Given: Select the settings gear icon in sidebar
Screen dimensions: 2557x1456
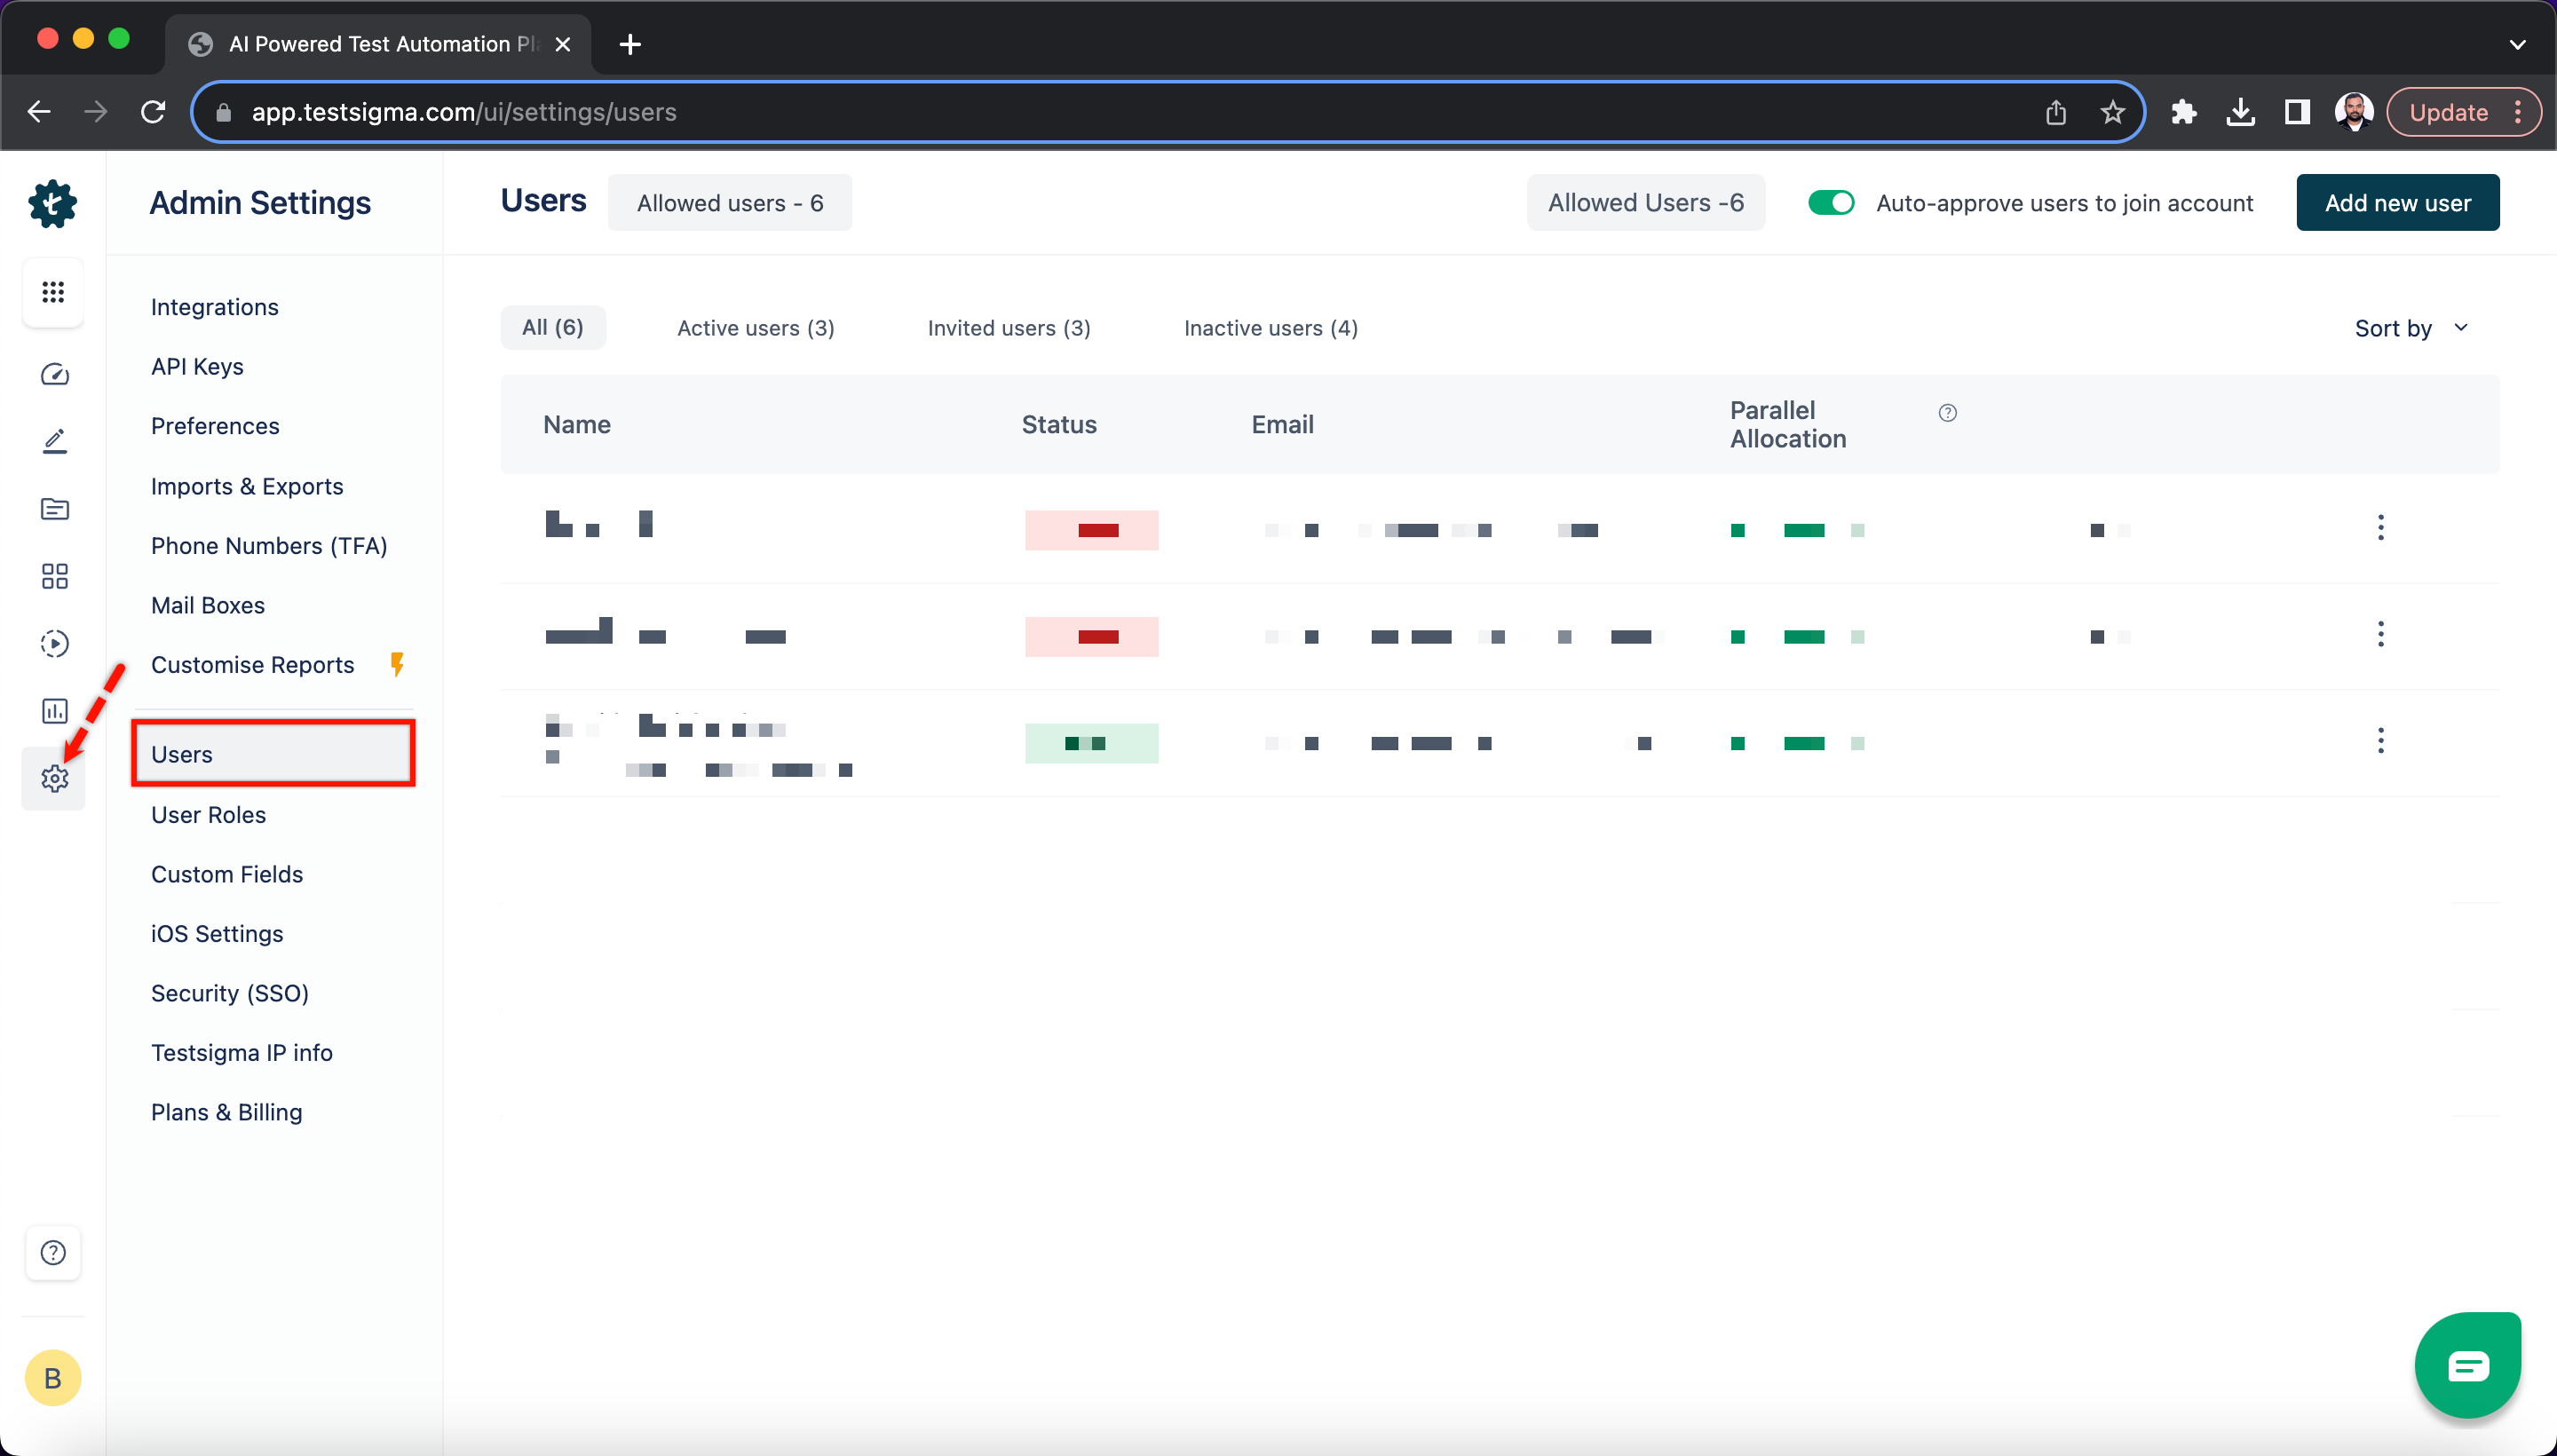Looking at the screenshot, I should pyautogui.click(x=52, y=776).
